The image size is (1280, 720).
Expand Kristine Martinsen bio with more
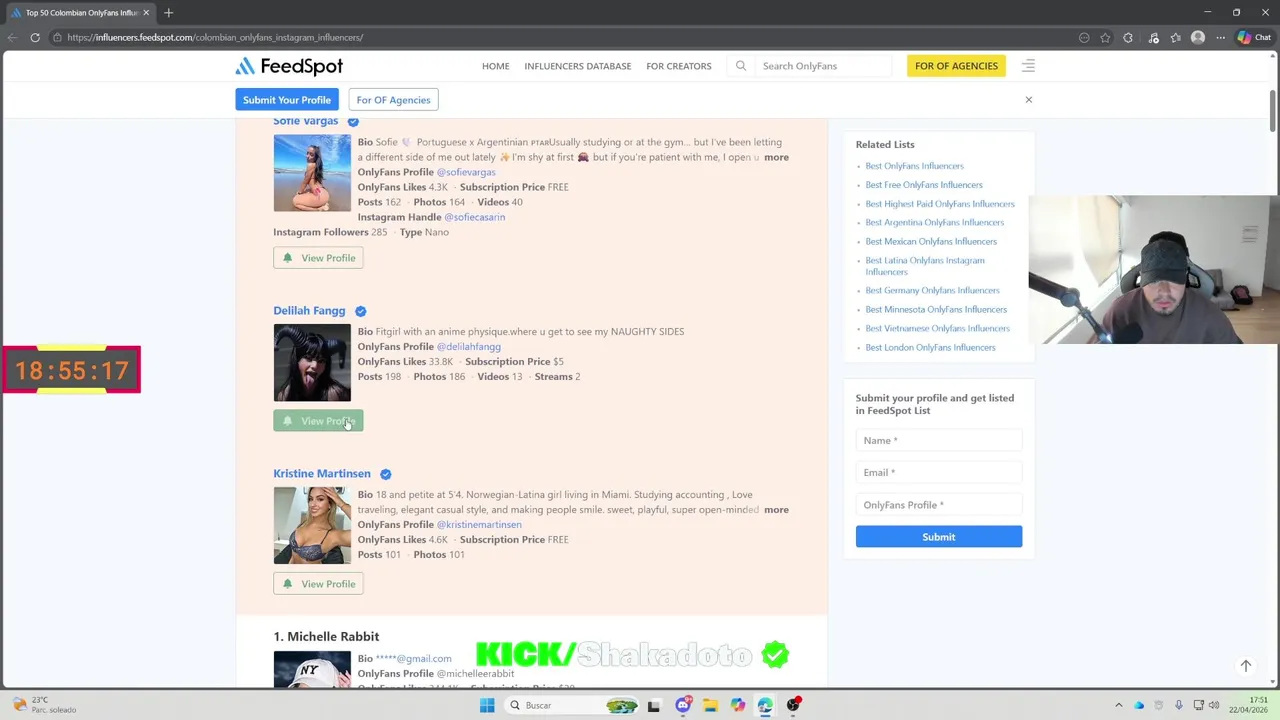click(x=776, y=510)
